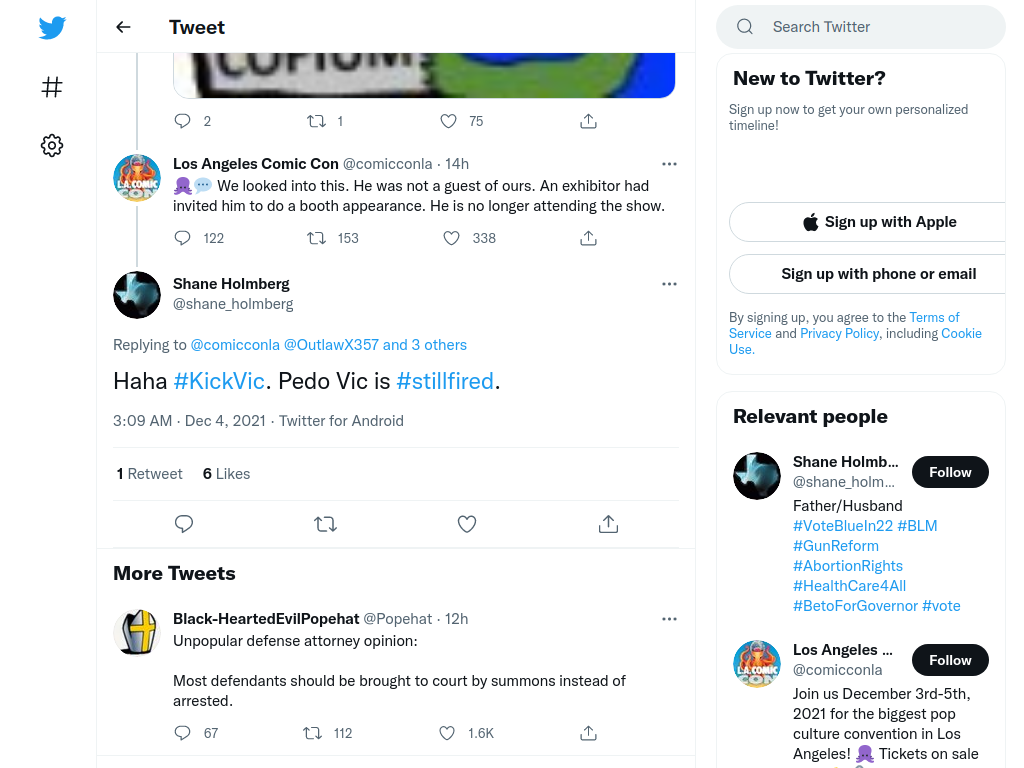
Task: Sign up with Apple
Action: pos(878,222)
